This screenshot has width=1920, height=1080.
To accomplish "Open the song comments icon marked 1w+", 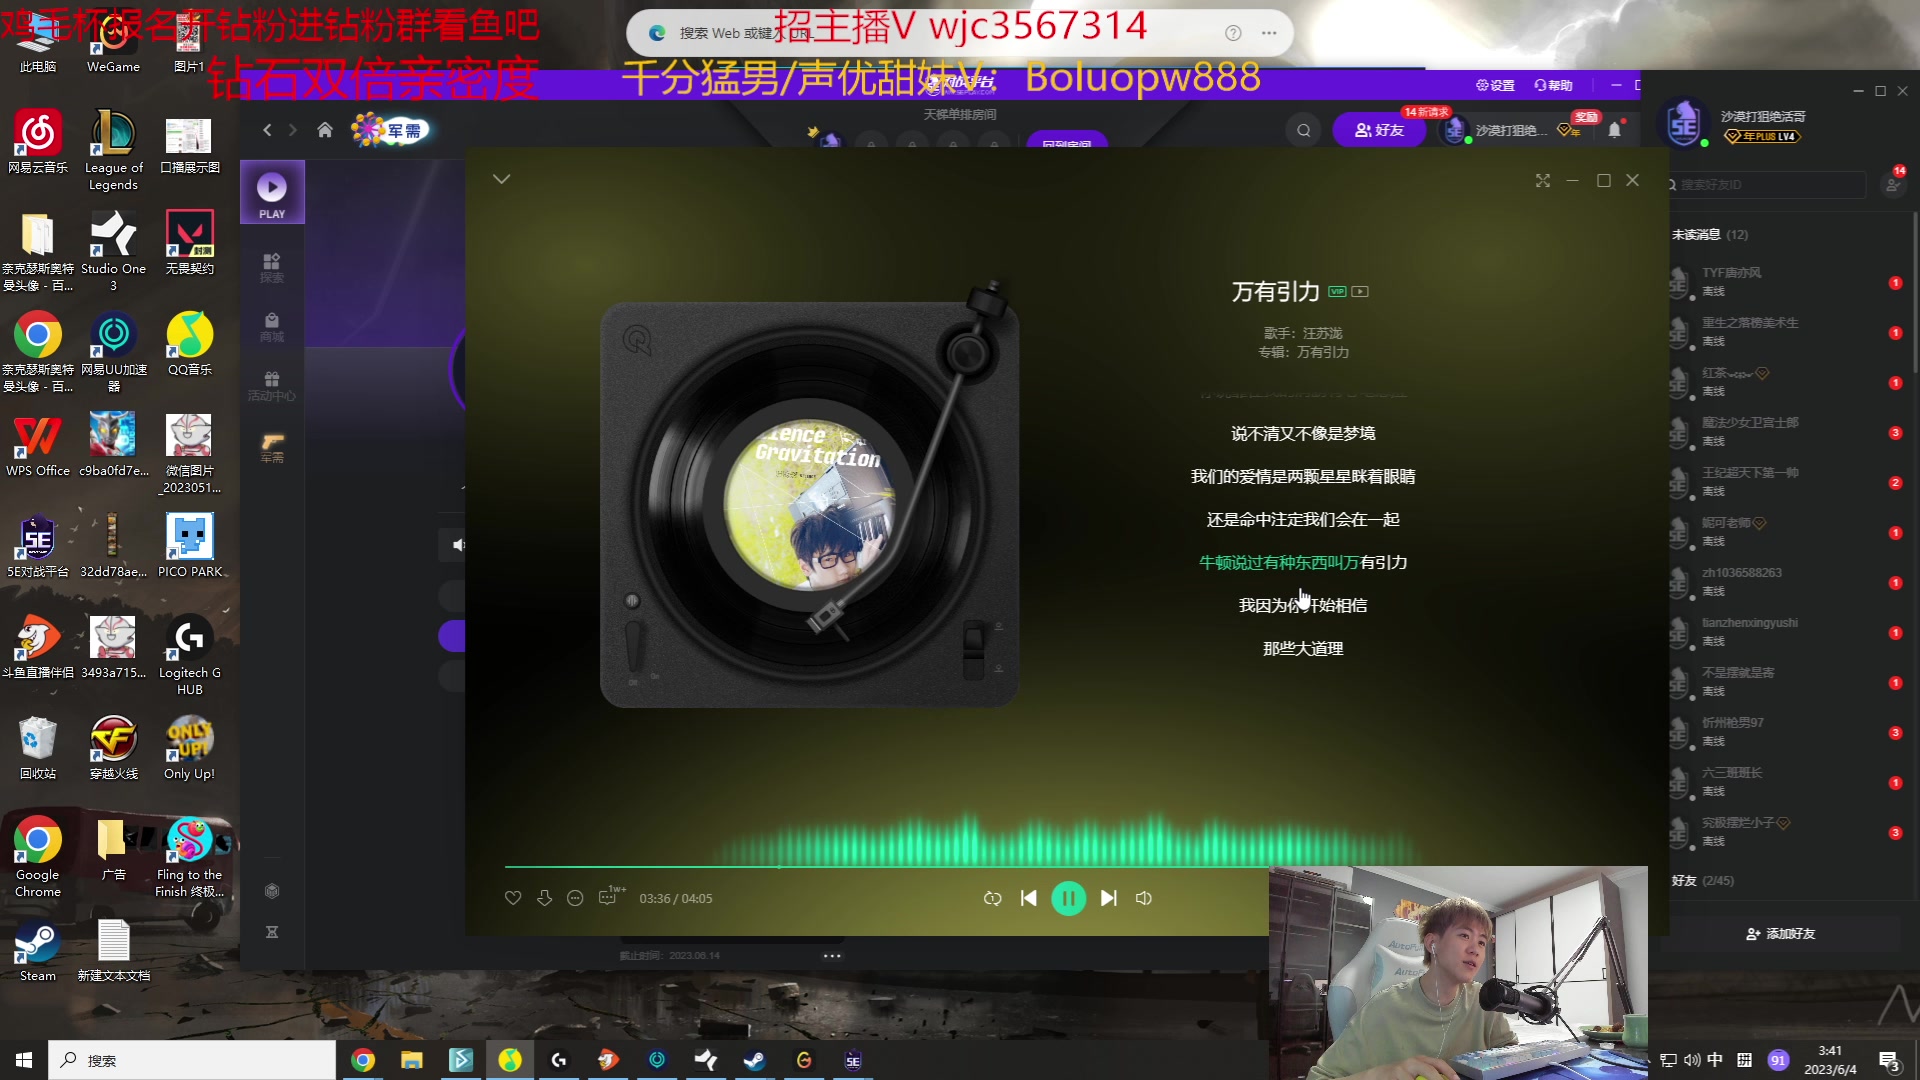I will pyautogui.click(x=609, y=897).
